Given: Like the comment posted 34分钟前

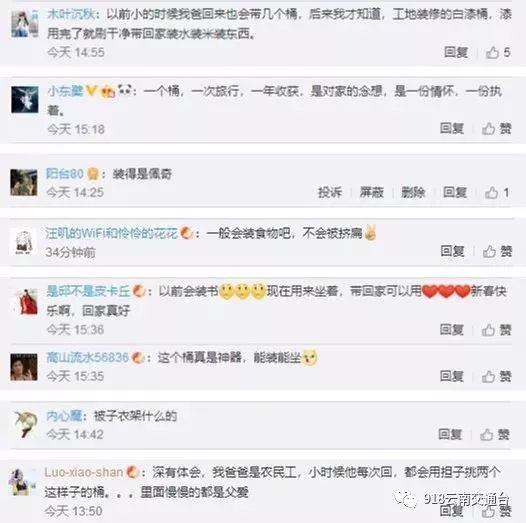Looking at the screenshot, I should coord(497,251).
